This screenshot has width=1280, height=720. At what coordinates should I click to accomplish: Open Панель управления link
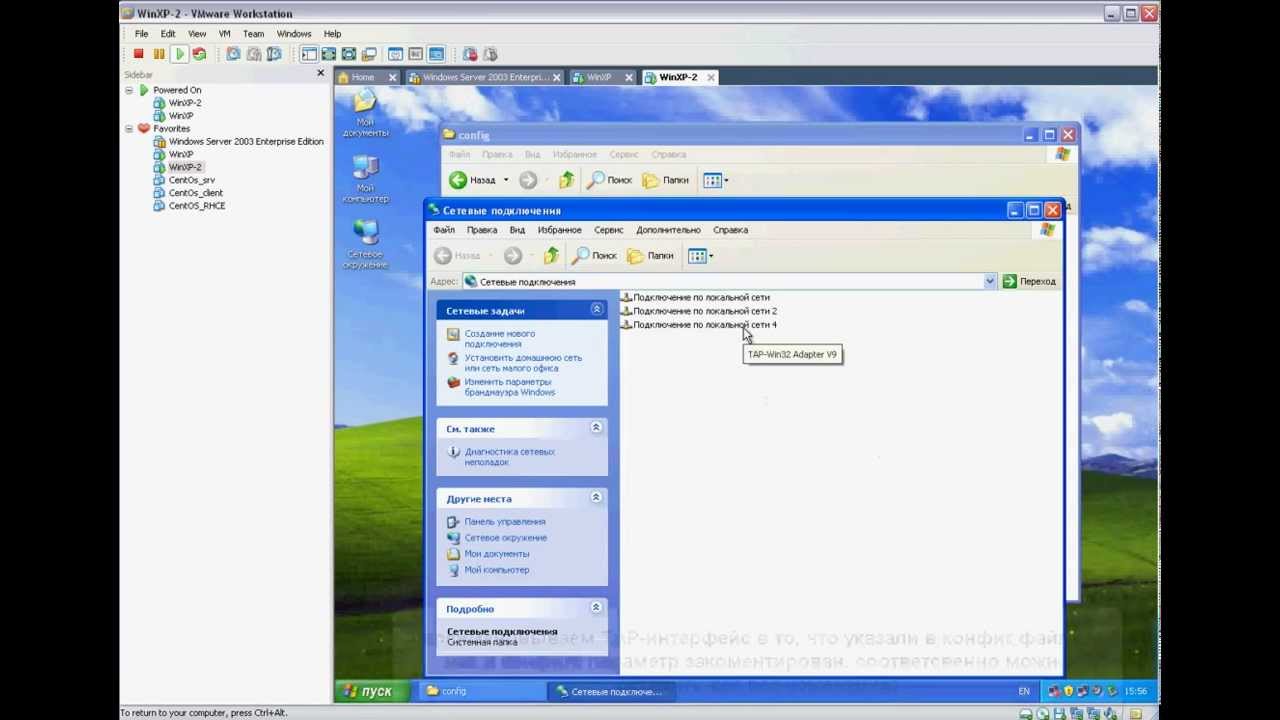(504, 522)
